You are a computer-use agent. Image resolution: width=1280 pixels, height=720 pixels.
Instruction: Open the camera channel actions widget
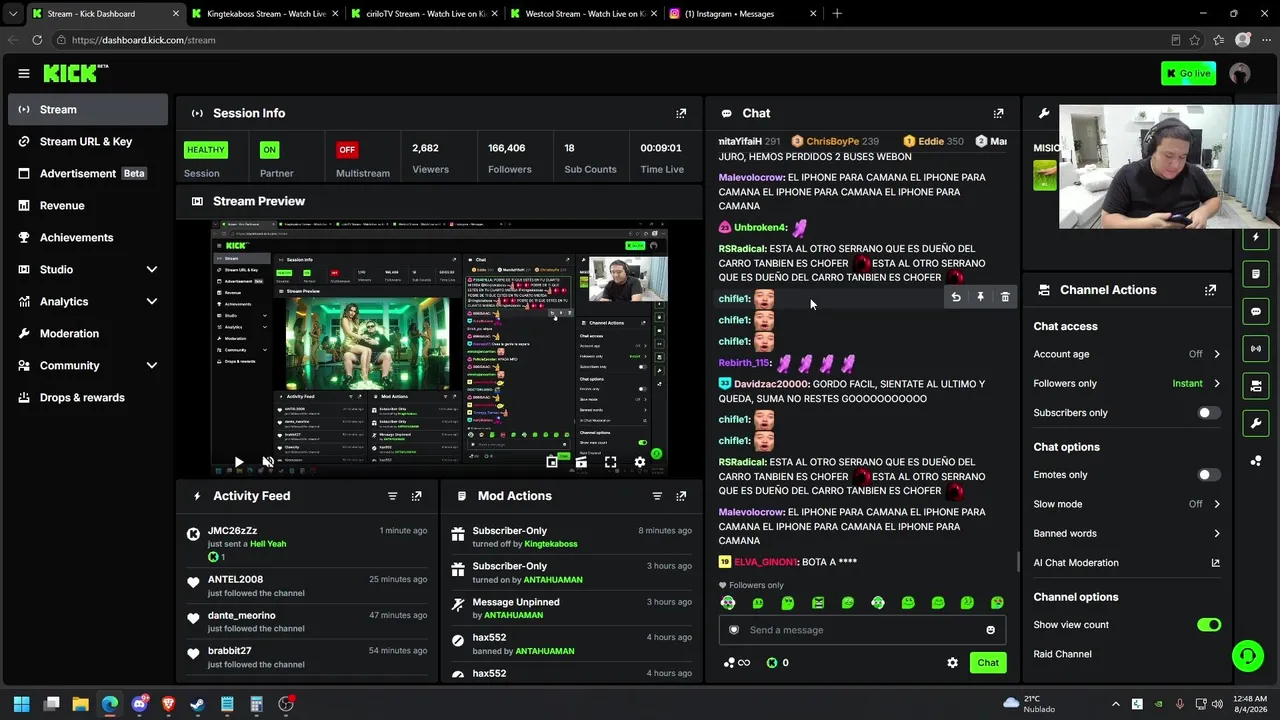(x=1256, y=386)
